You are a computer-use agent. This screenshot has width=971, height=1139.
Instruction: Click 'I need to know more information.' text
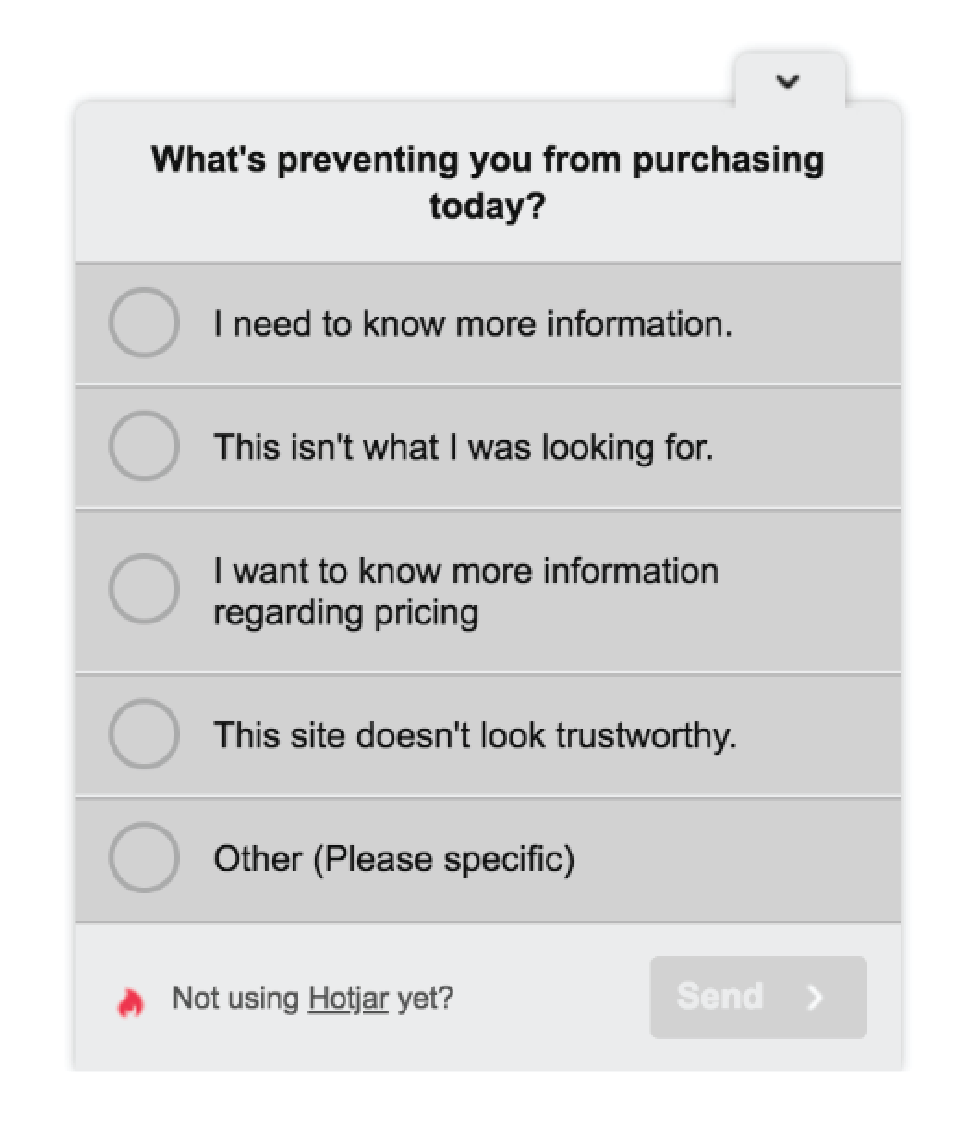coord(473,324)
